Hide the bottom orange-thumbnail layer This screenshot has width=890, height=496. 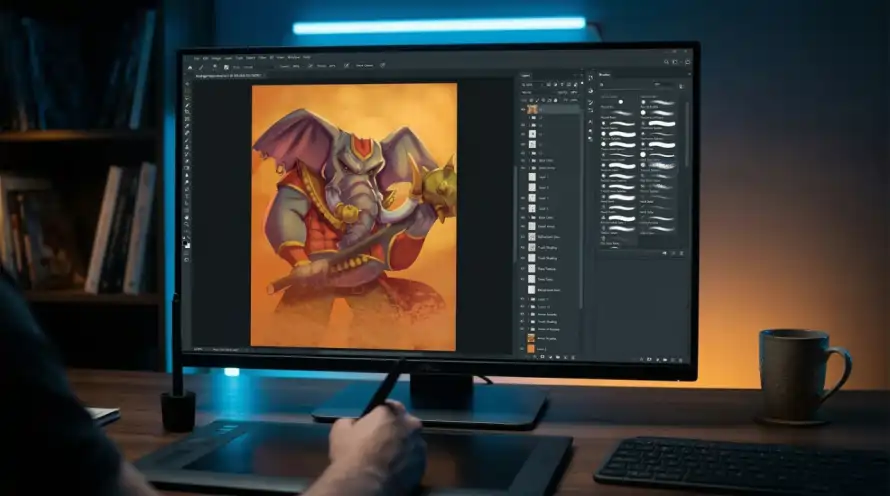[x=522, y=348]
